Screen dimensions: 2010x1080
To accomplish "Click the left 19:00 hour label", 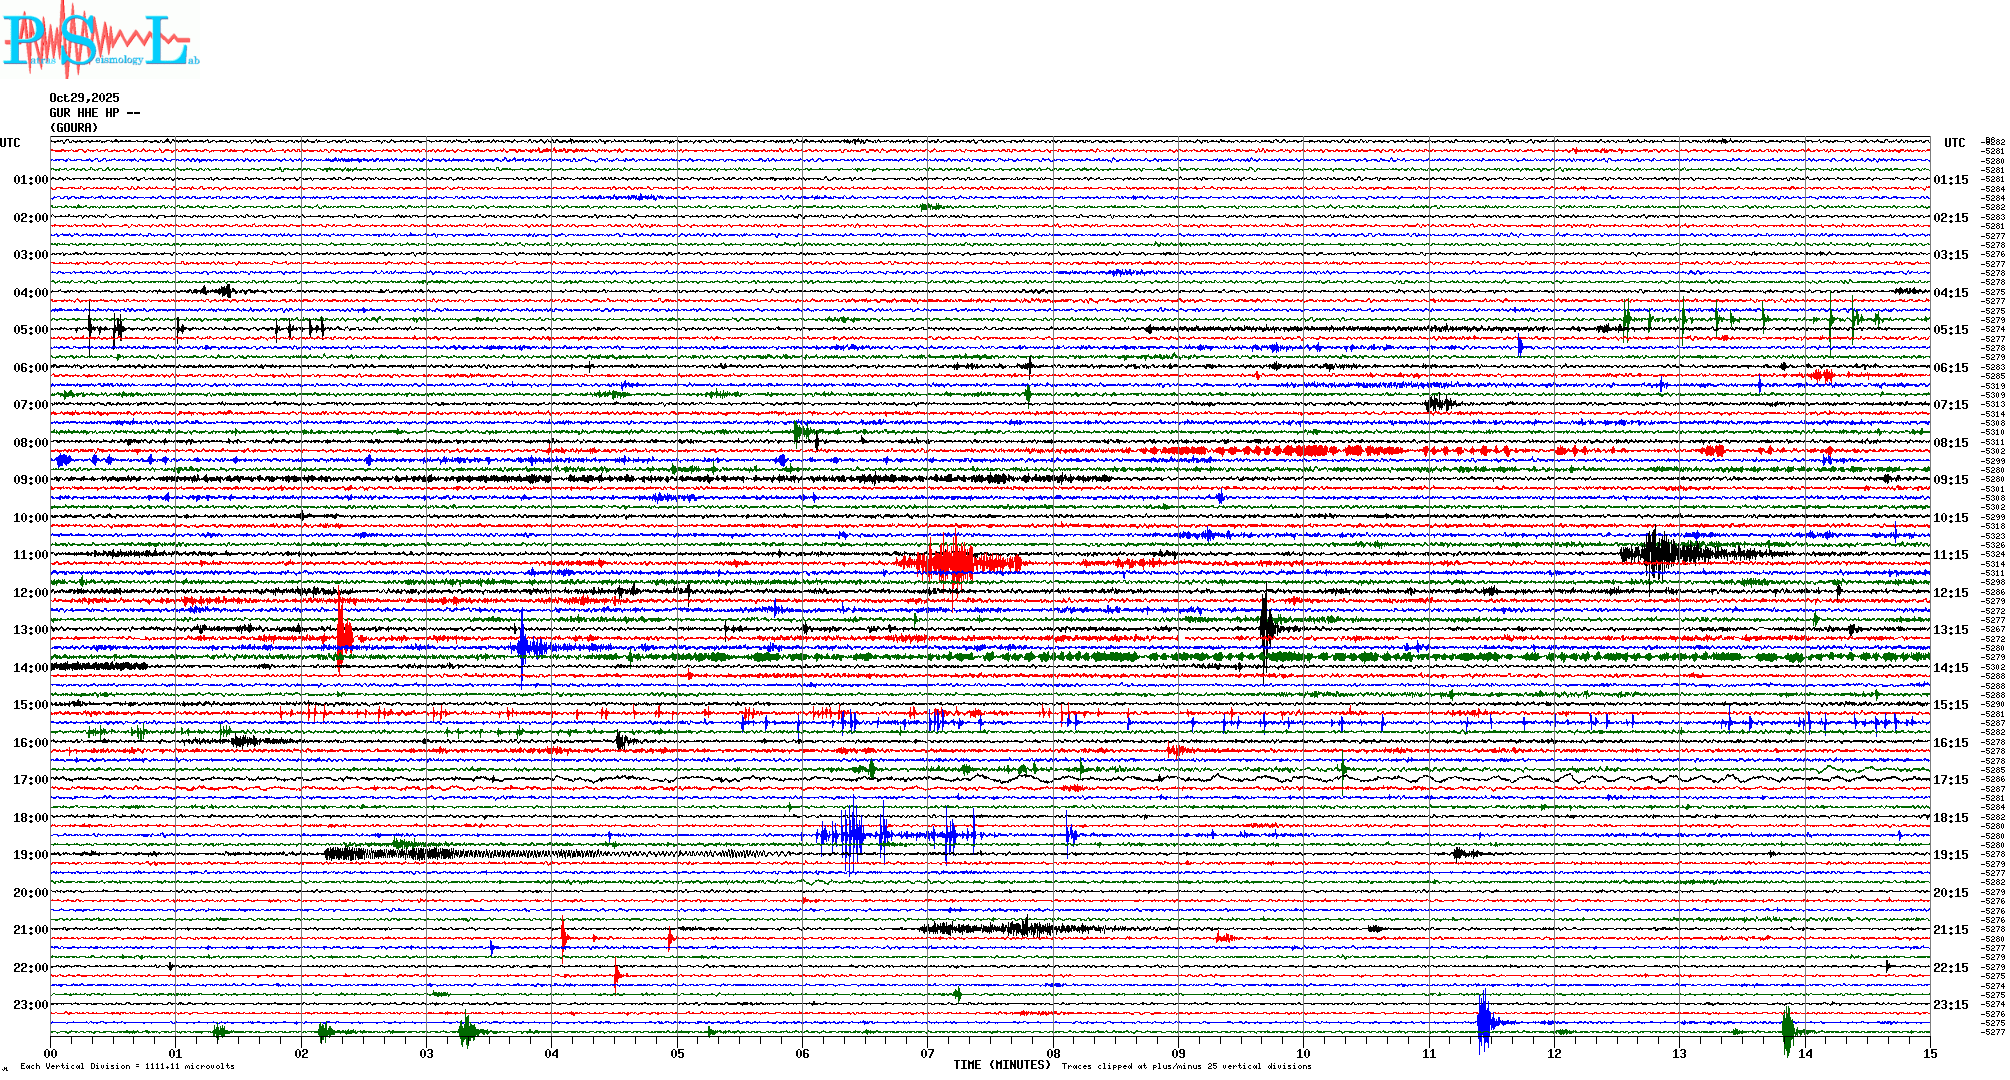I will pyautogui.click(x=30, y=855).
